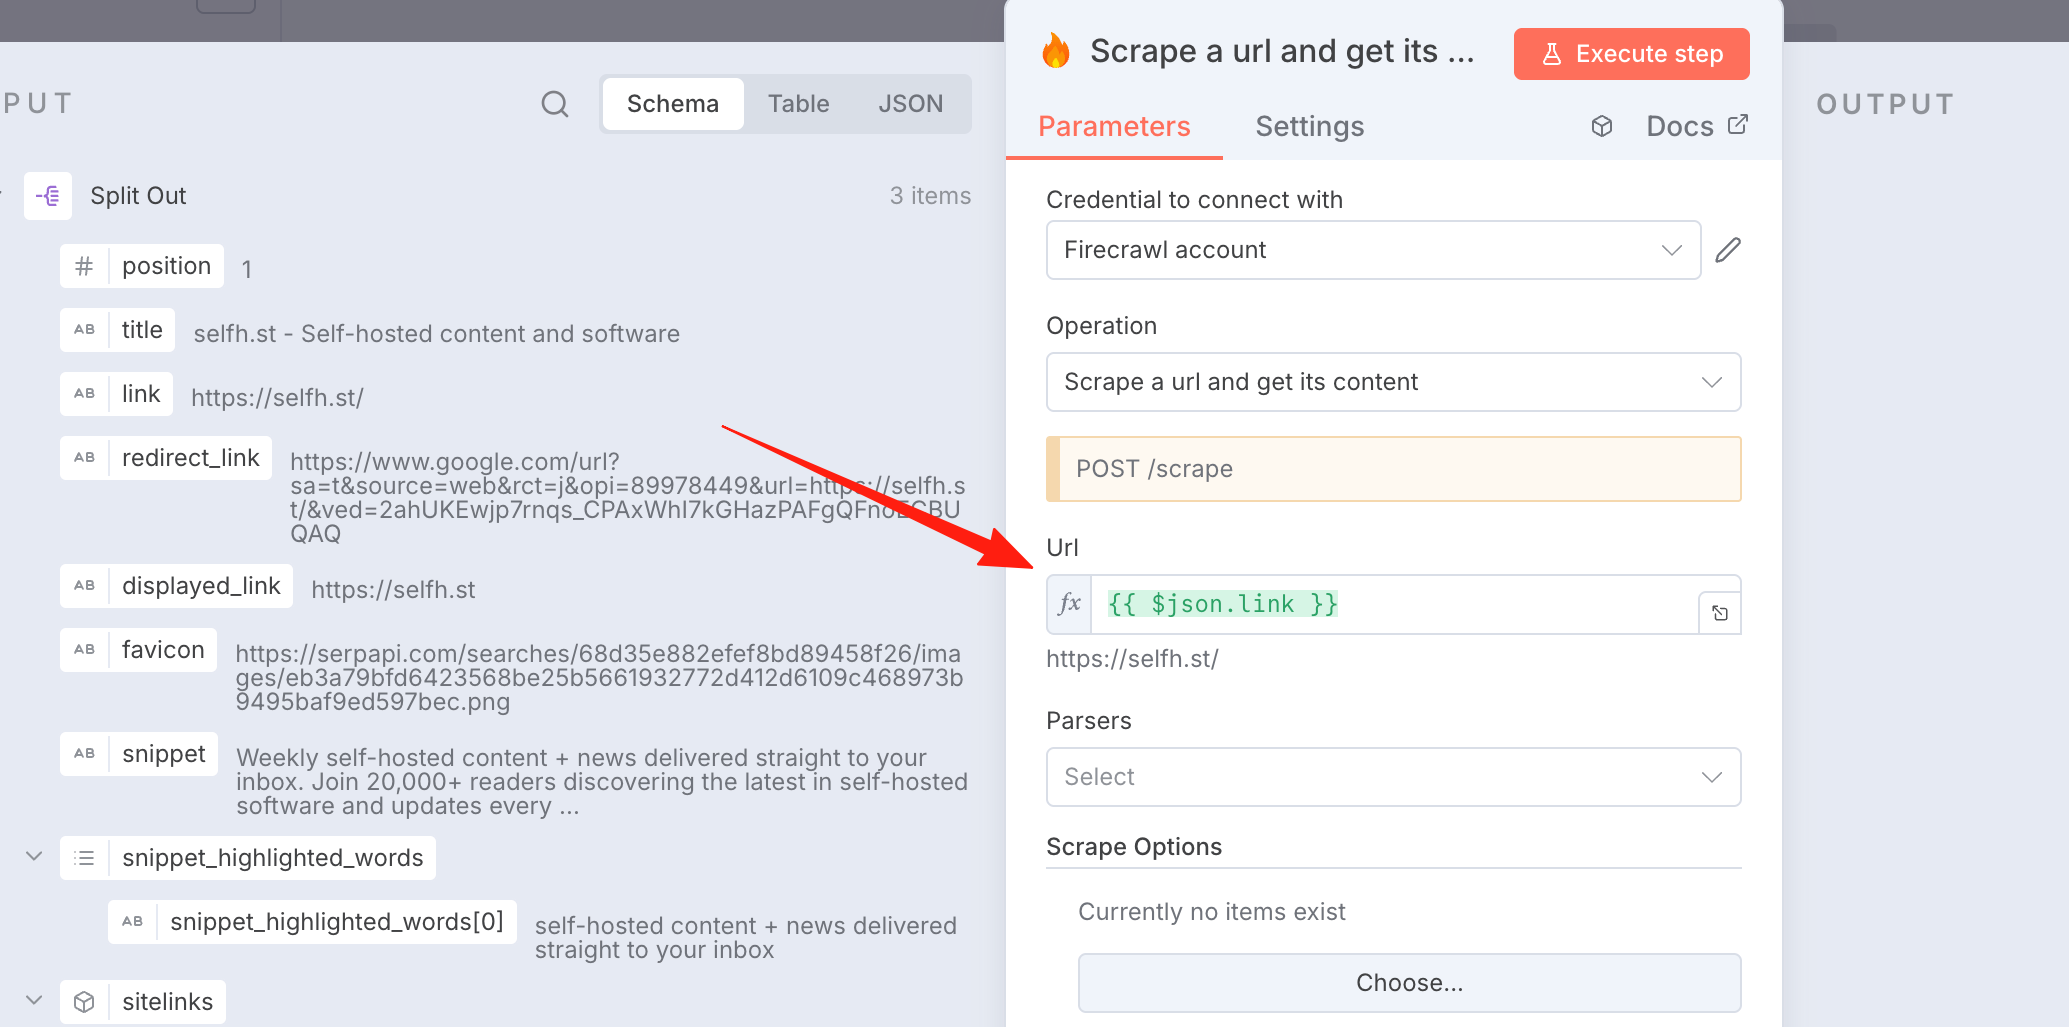This screenshot has width=2070, height=1028.
Task: Click the cube icon beside Docs
Action: (1602, 126)
